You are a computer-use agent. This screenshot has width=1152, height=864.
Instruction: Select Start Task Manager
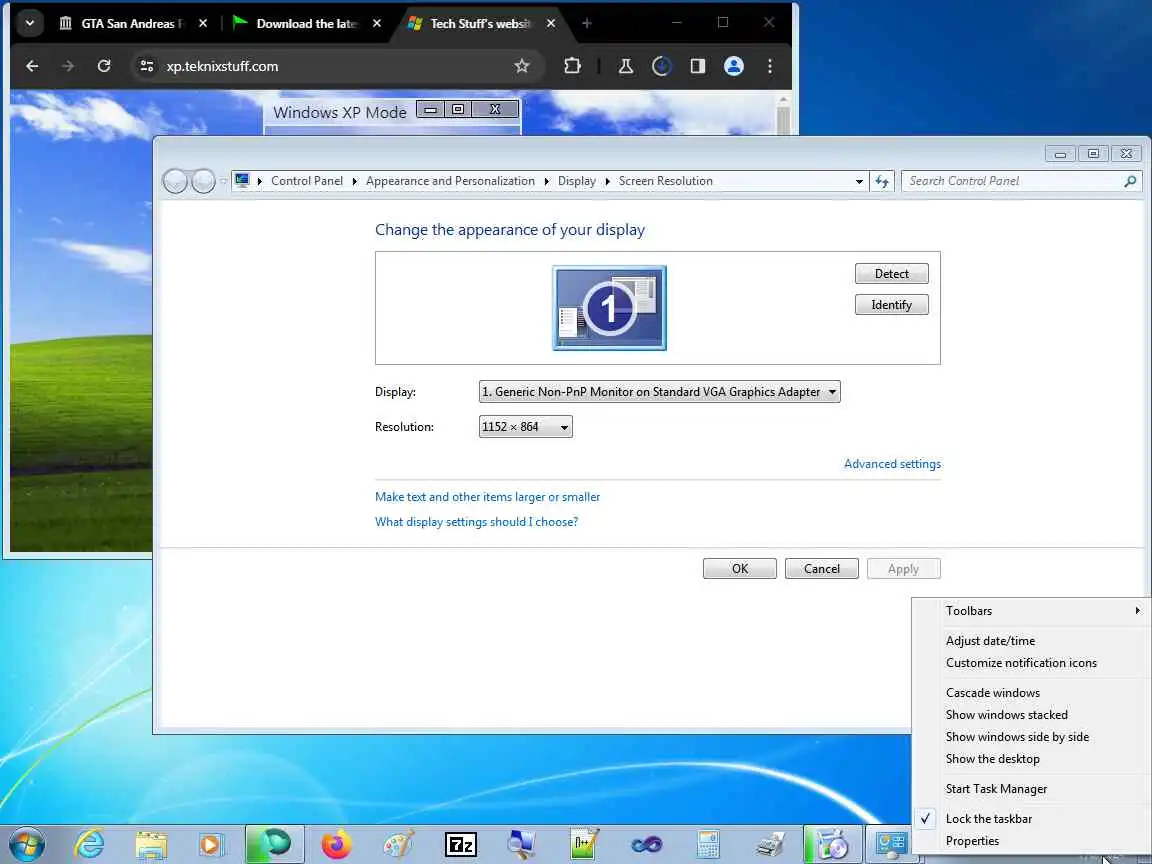pos(996,789)
